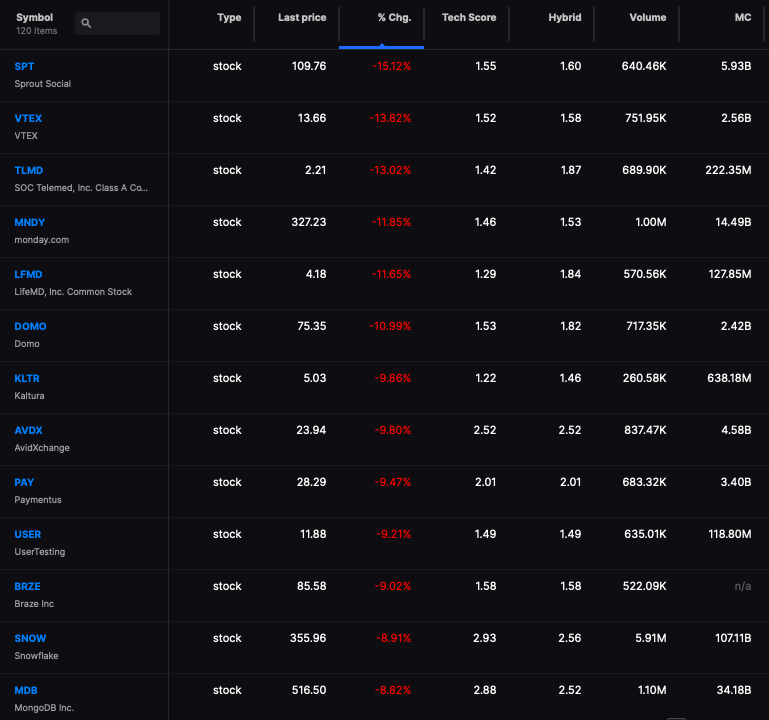Image resolution: width=769 pixels, height=720 pixels.
Task: Click the -11.85% change for MNDY
Action: (391, 222)
